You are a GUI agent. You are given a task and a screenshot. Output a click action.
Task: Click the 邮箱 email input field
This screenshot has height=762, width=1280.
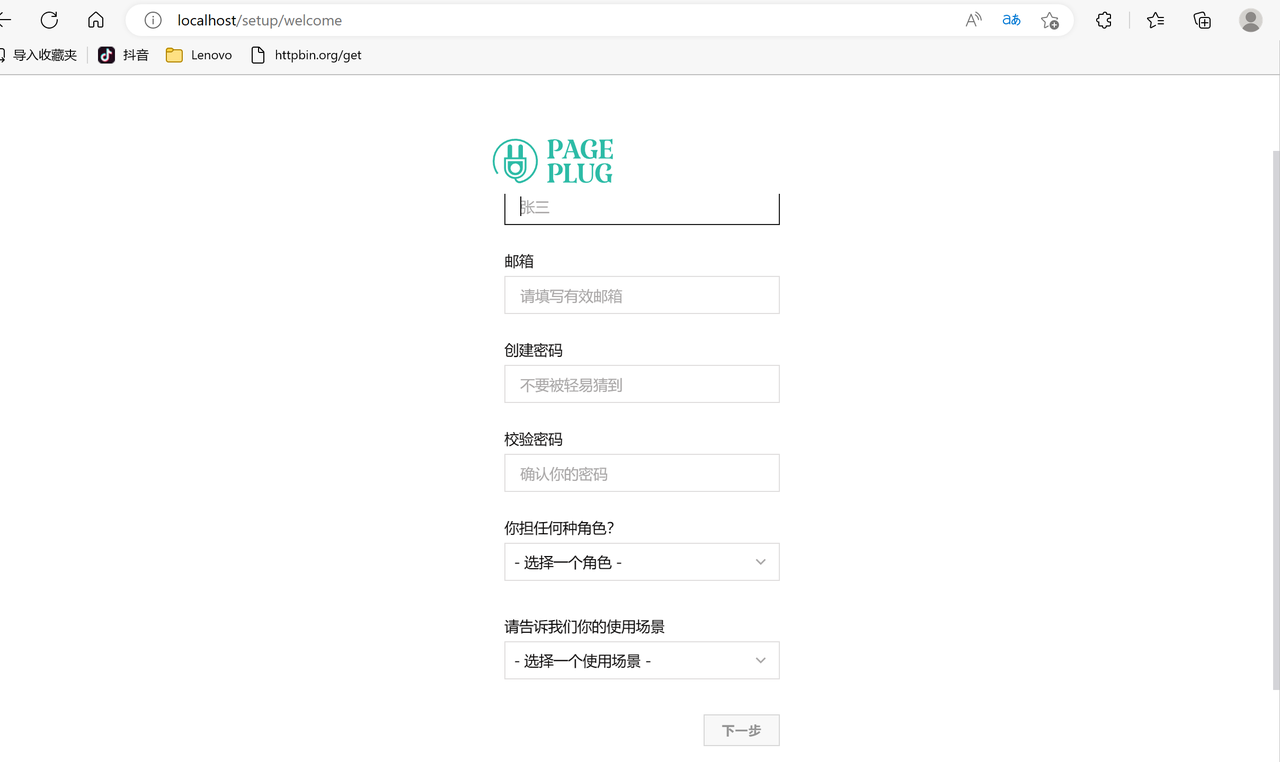coord(642,295)
